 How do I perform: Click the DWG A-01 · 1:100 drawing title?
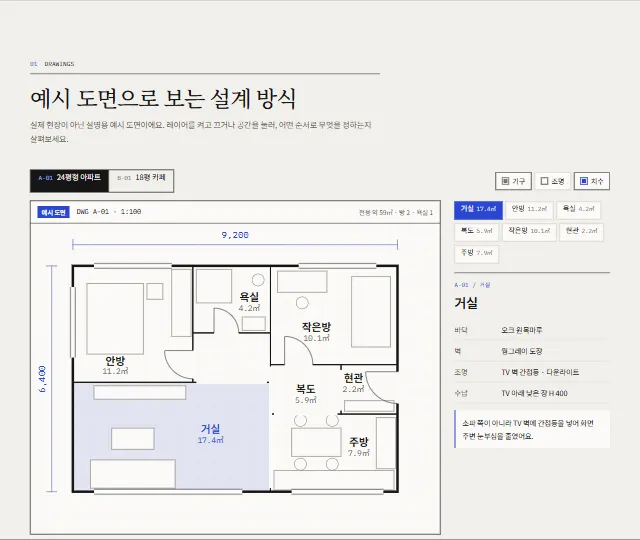109,212
